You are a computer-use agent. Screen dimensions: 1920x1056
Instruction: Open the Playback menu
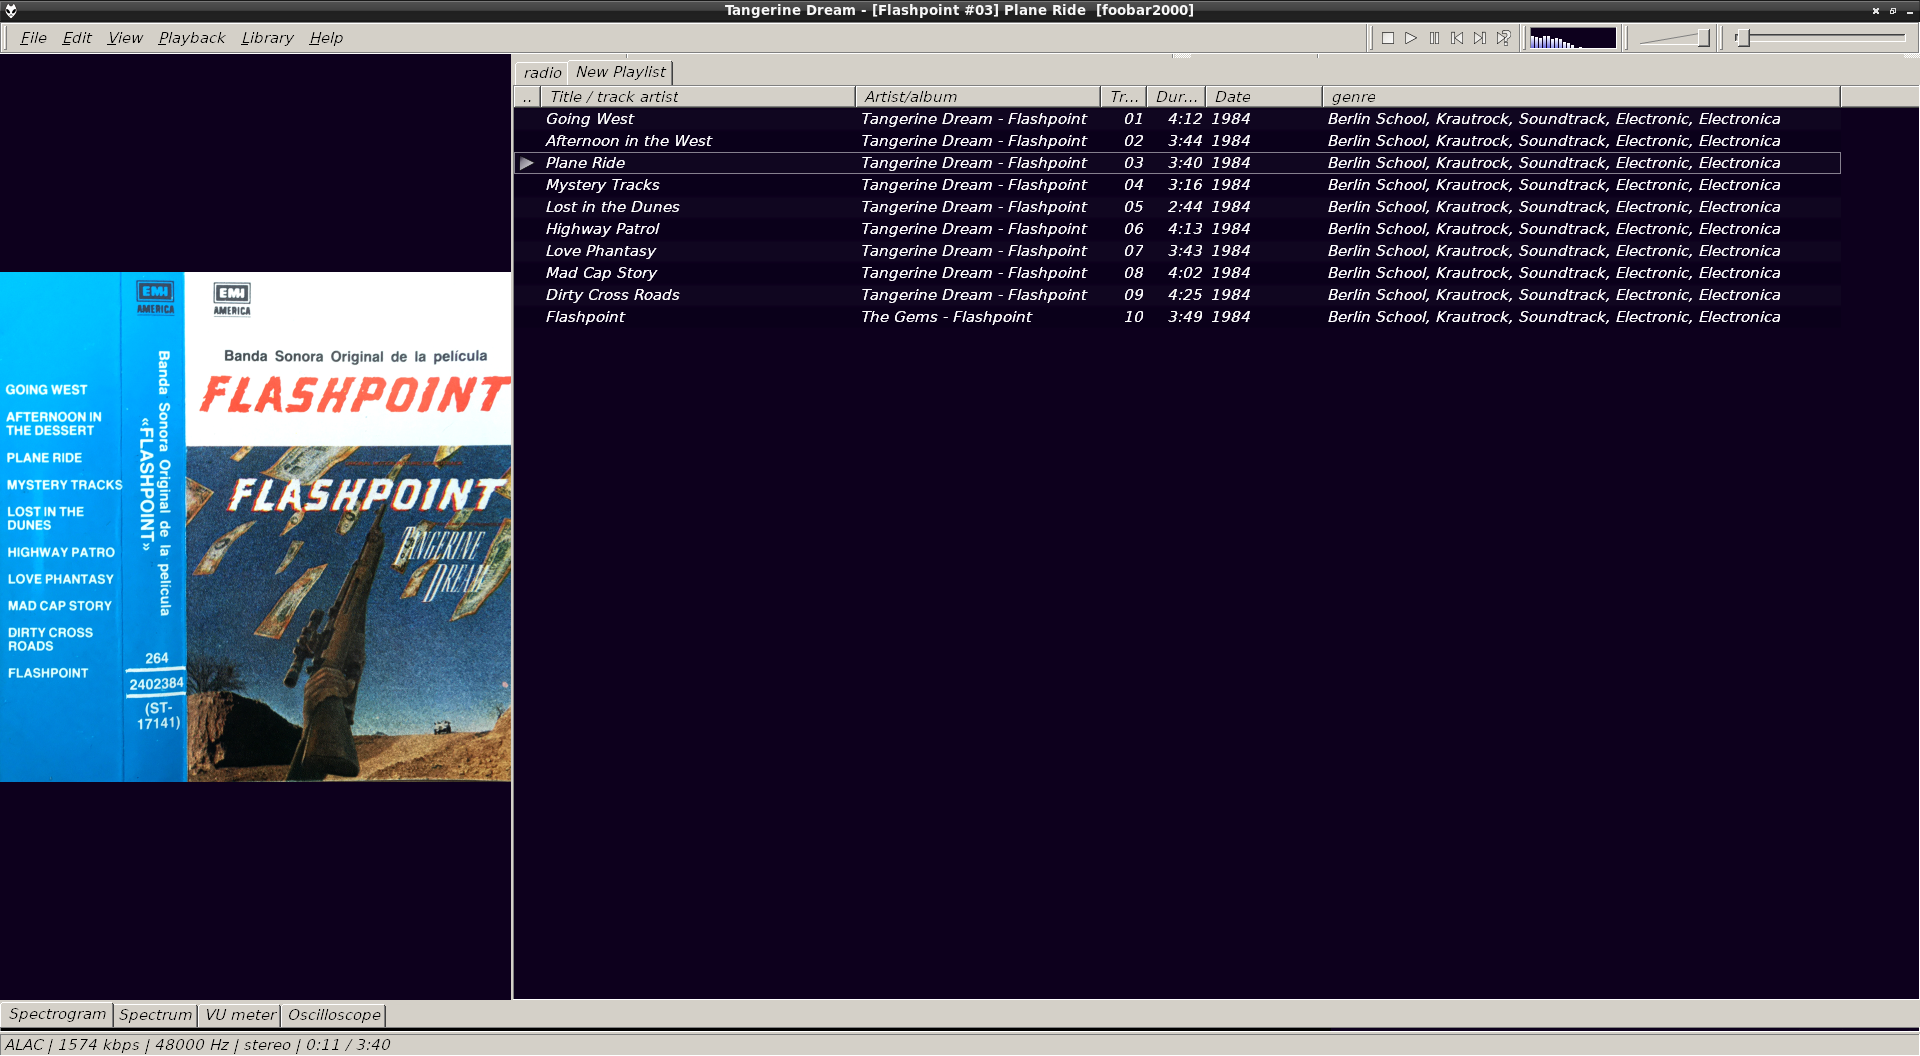[191, 38]
